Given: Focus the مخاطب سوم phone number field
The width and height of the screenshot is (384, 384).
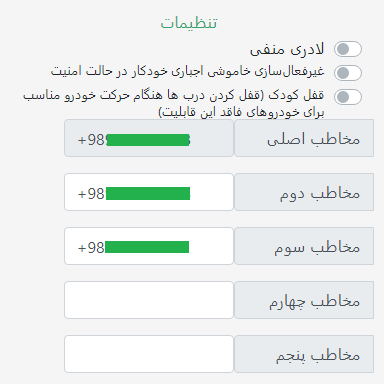Looking at the screenshot, I should (149, 246).
